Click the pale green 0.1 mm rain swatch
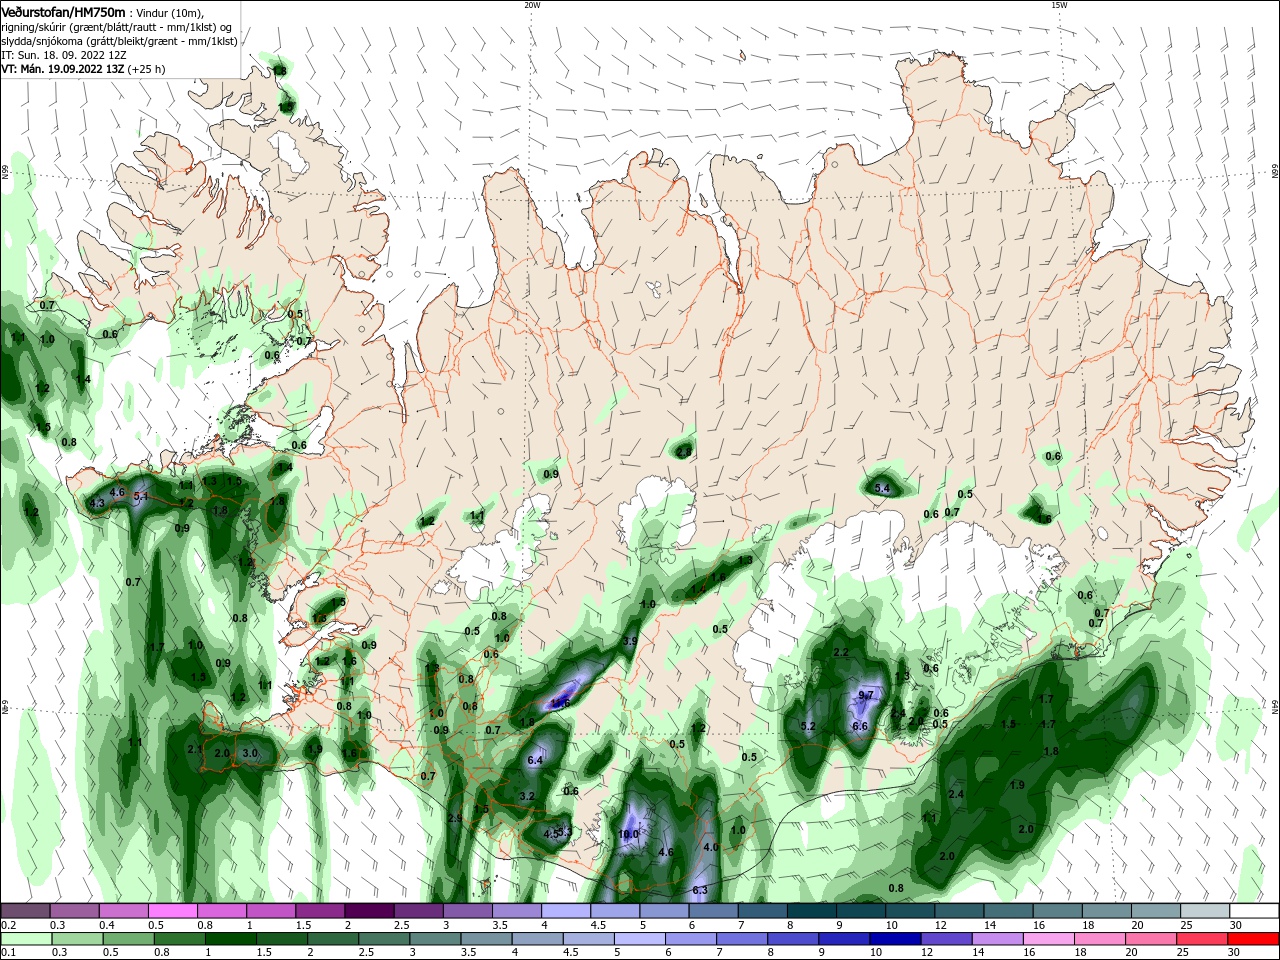 (25, 938)
